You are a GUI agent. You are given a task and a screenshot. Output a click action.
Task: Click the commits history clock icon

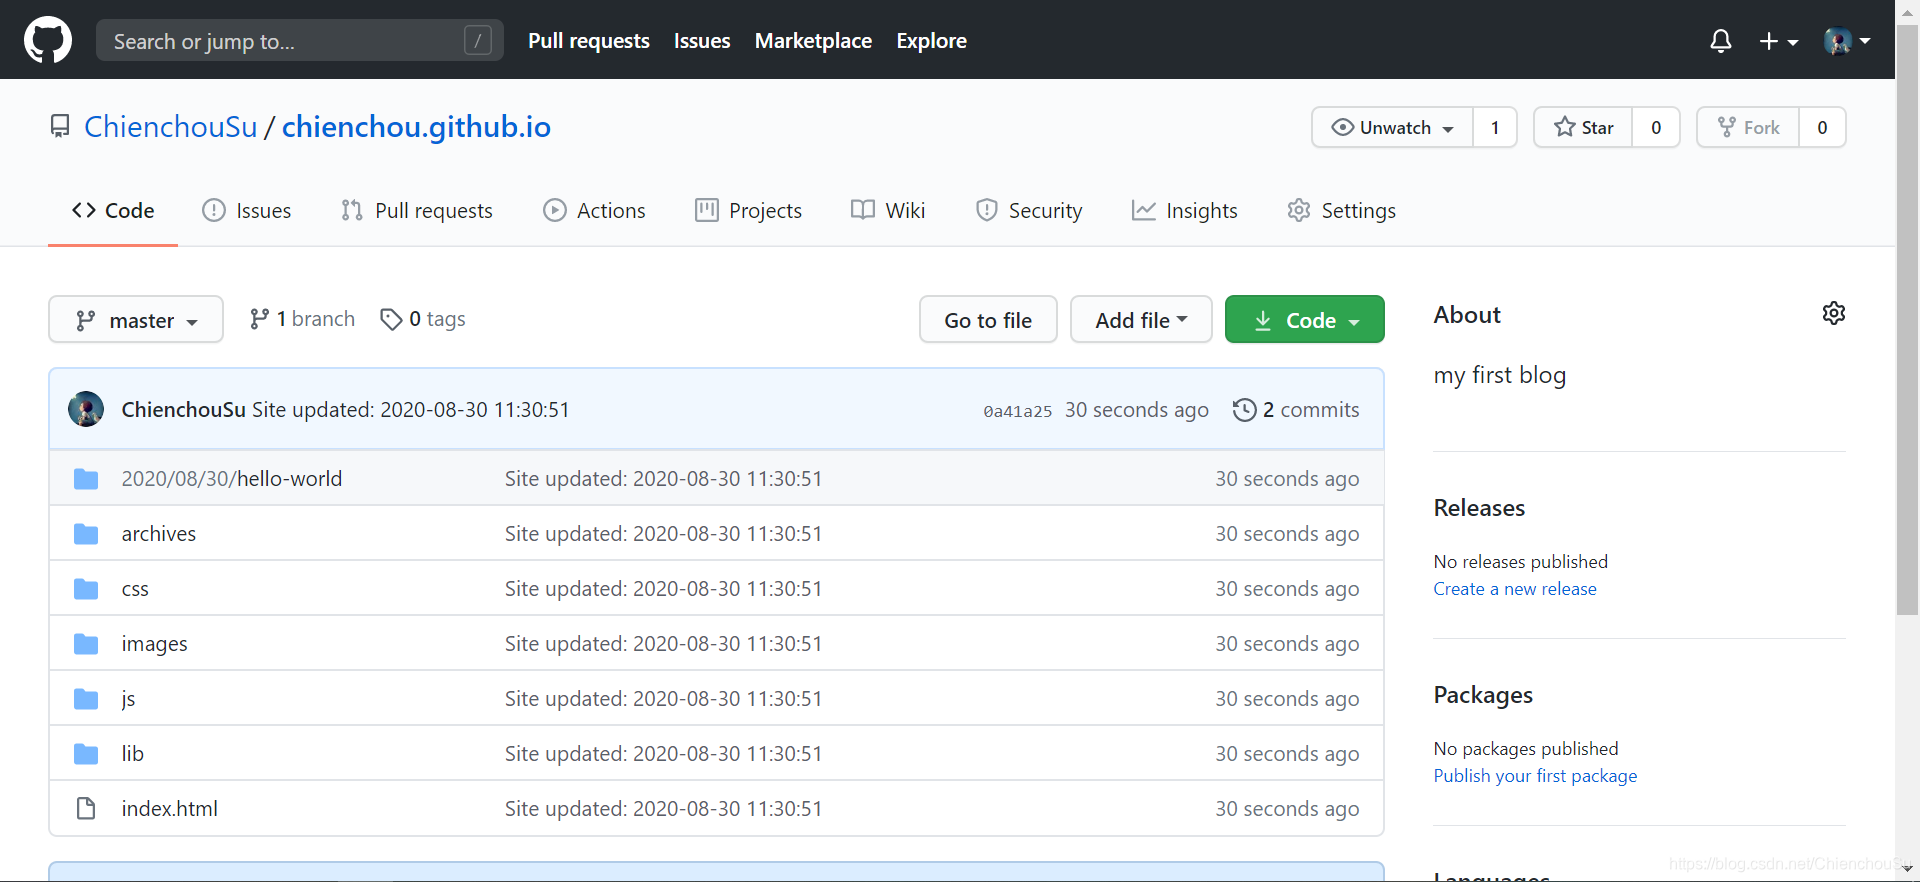pyautogui.click(x=1244, y=410)
